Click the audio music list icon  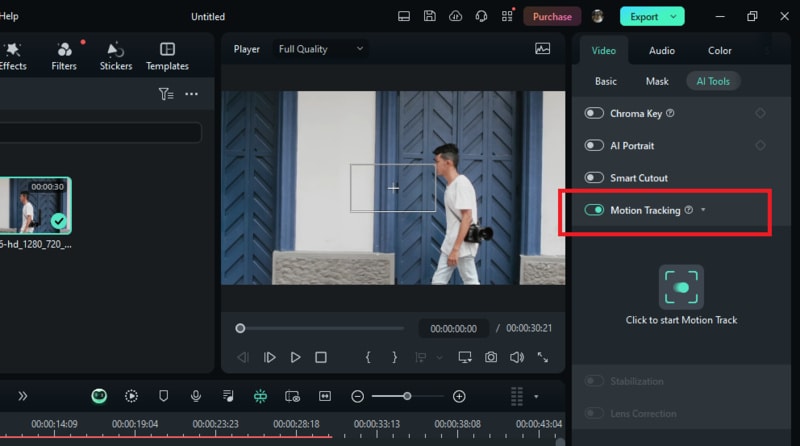[228, 396]
